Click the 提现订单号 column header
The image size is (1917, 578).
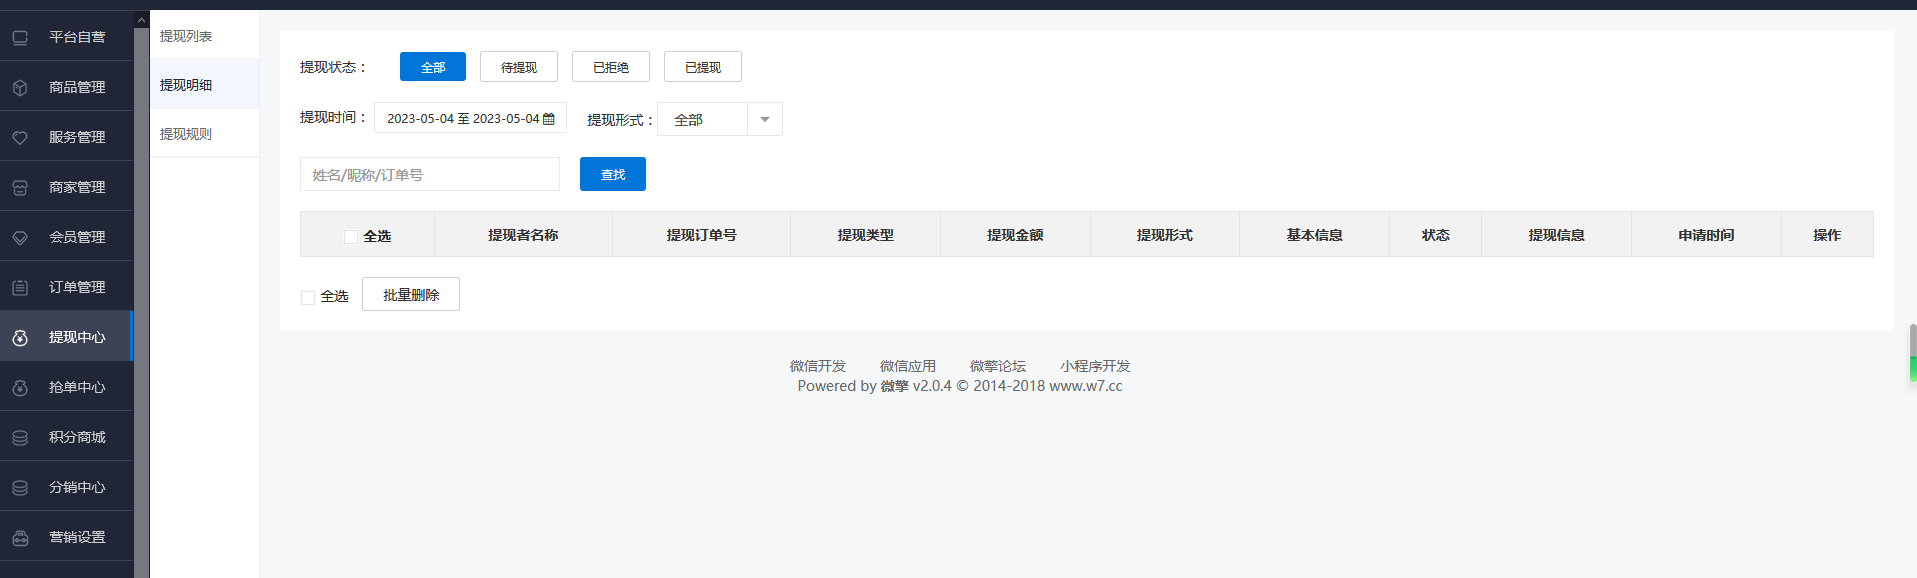[702, 235]
